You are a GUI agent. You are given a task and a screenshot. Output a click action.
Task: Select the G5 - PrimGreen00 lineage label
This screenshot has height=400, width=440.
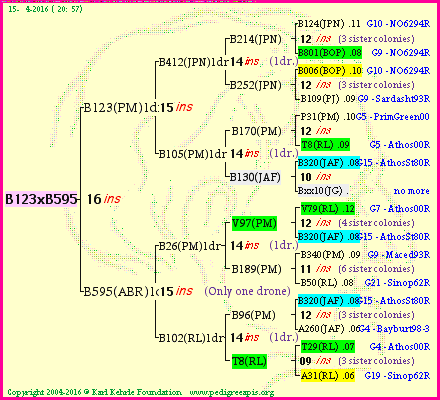(x=393, y=117)
